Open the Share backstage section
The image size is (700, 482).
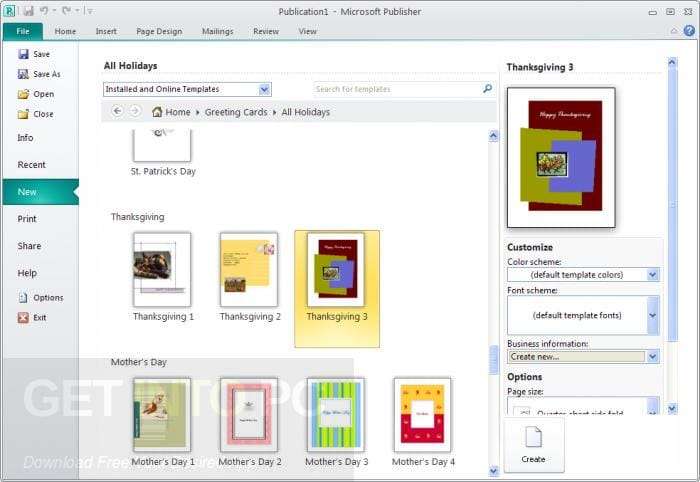[29, 246]
